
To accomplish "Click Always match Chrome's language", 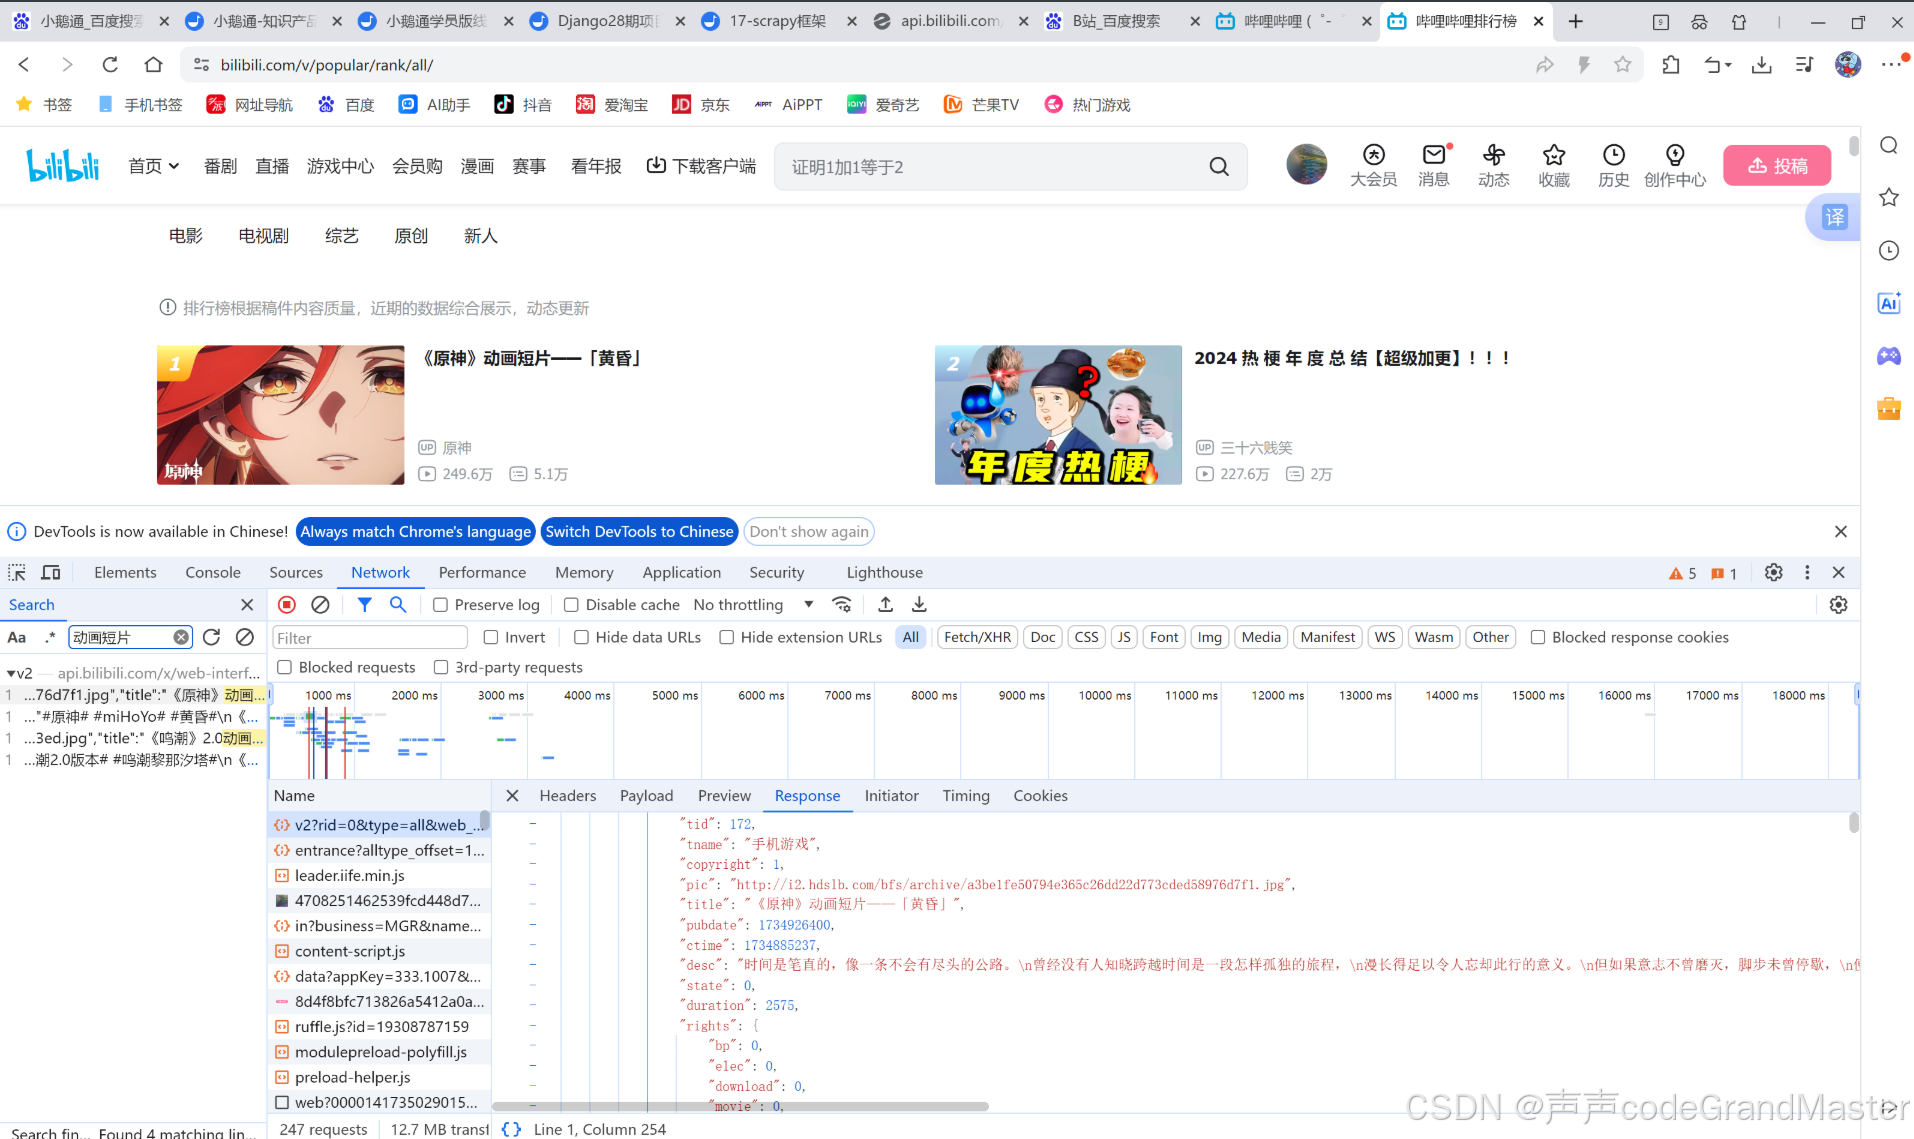I will tap(416, 532).
